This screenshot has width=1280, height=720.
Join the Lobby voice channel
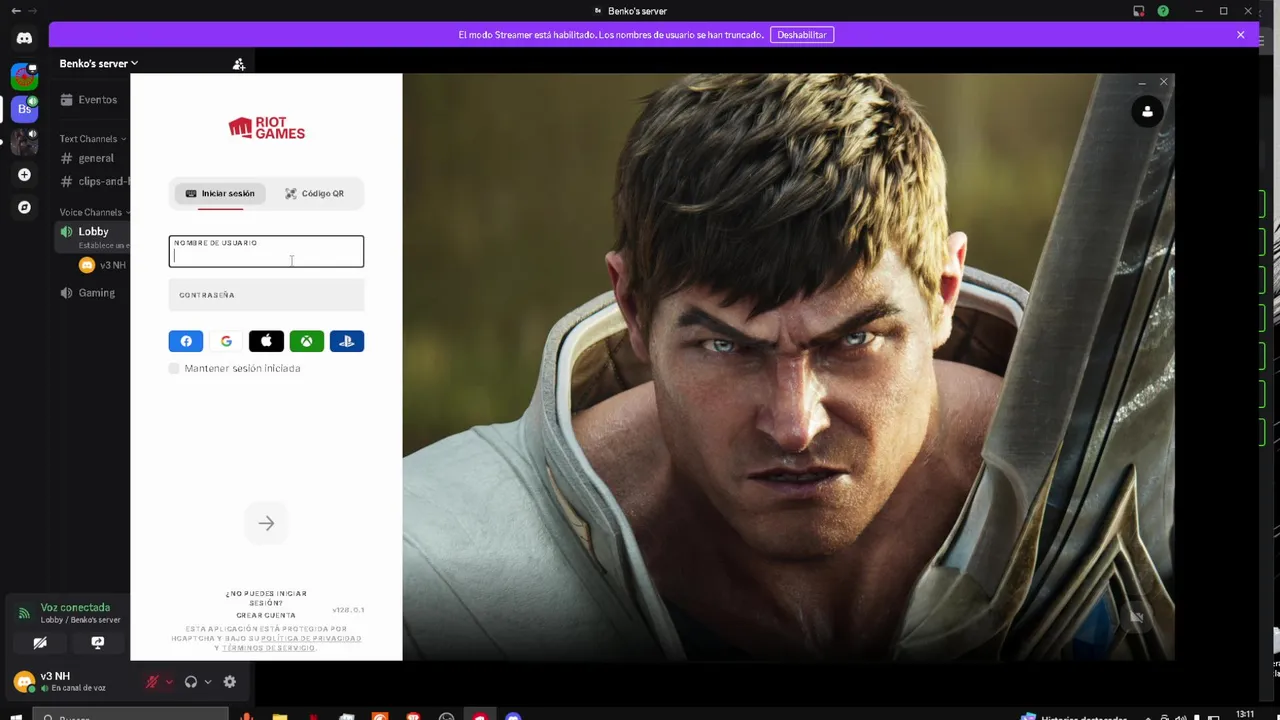(91, 237)
